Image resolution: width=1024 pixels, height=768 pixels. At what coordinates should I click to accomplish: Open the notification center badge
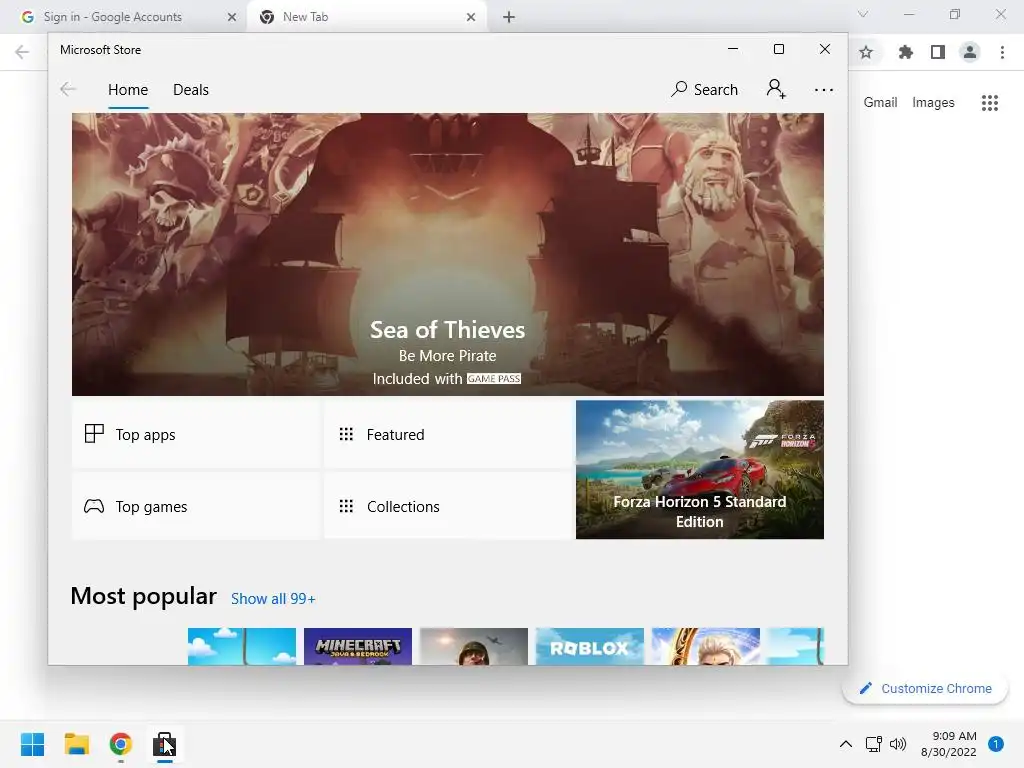click(996, 744)
